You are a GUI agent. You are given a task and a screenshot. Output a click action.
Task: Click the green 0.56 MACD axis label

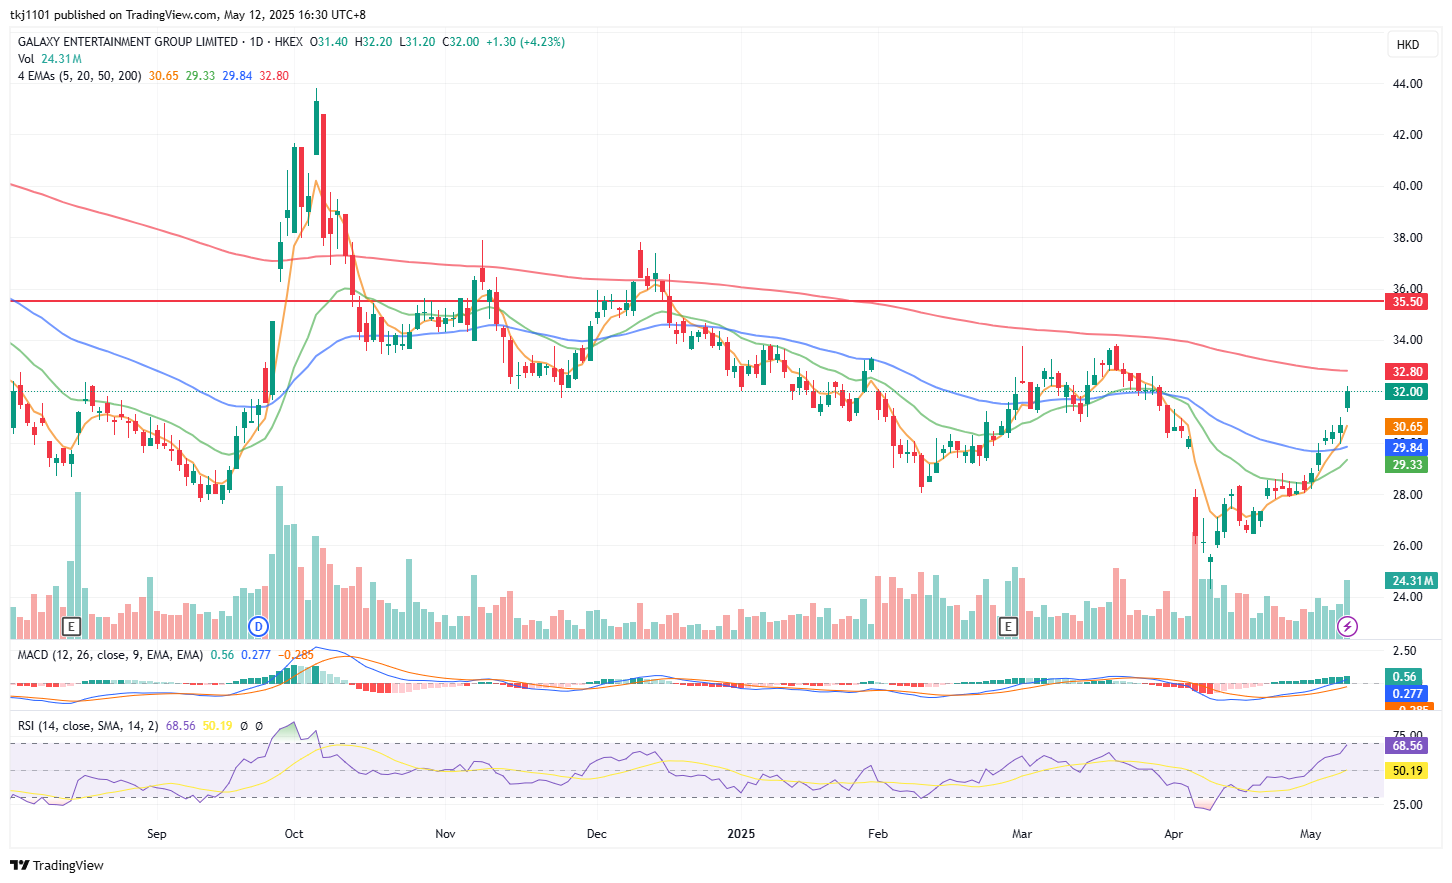pyautogui.click(x=1405, y=677)
